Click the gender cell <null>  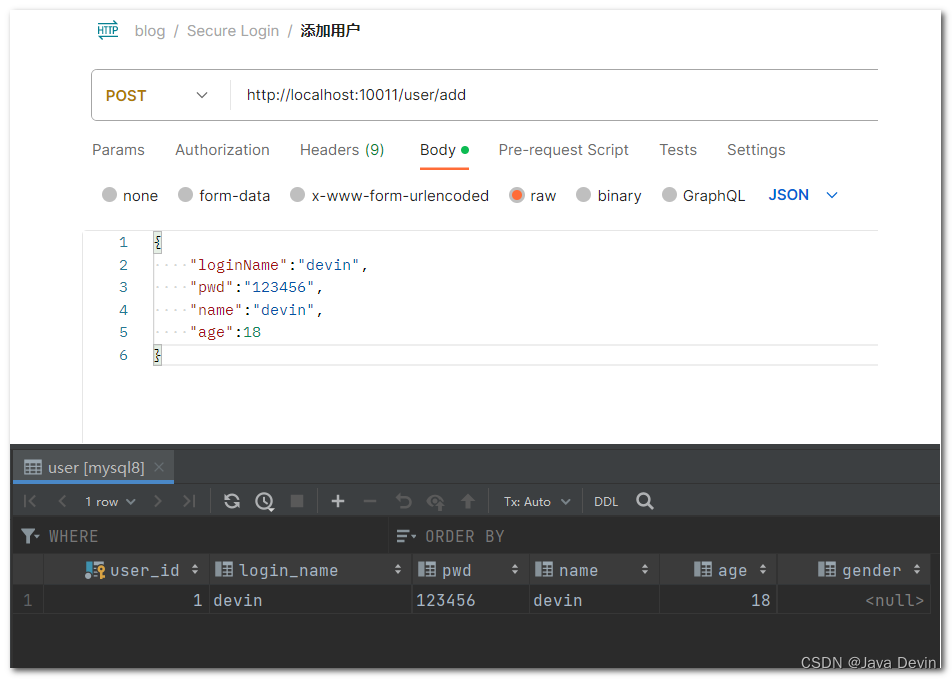[x=854, y=600]
